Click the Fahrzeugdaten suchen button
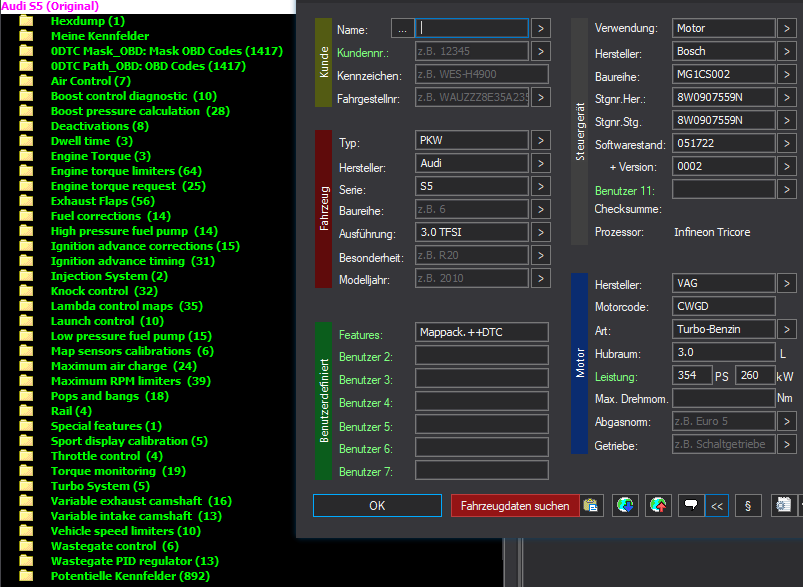The width and height of the screenshot is (803, 587). (515, 506)
